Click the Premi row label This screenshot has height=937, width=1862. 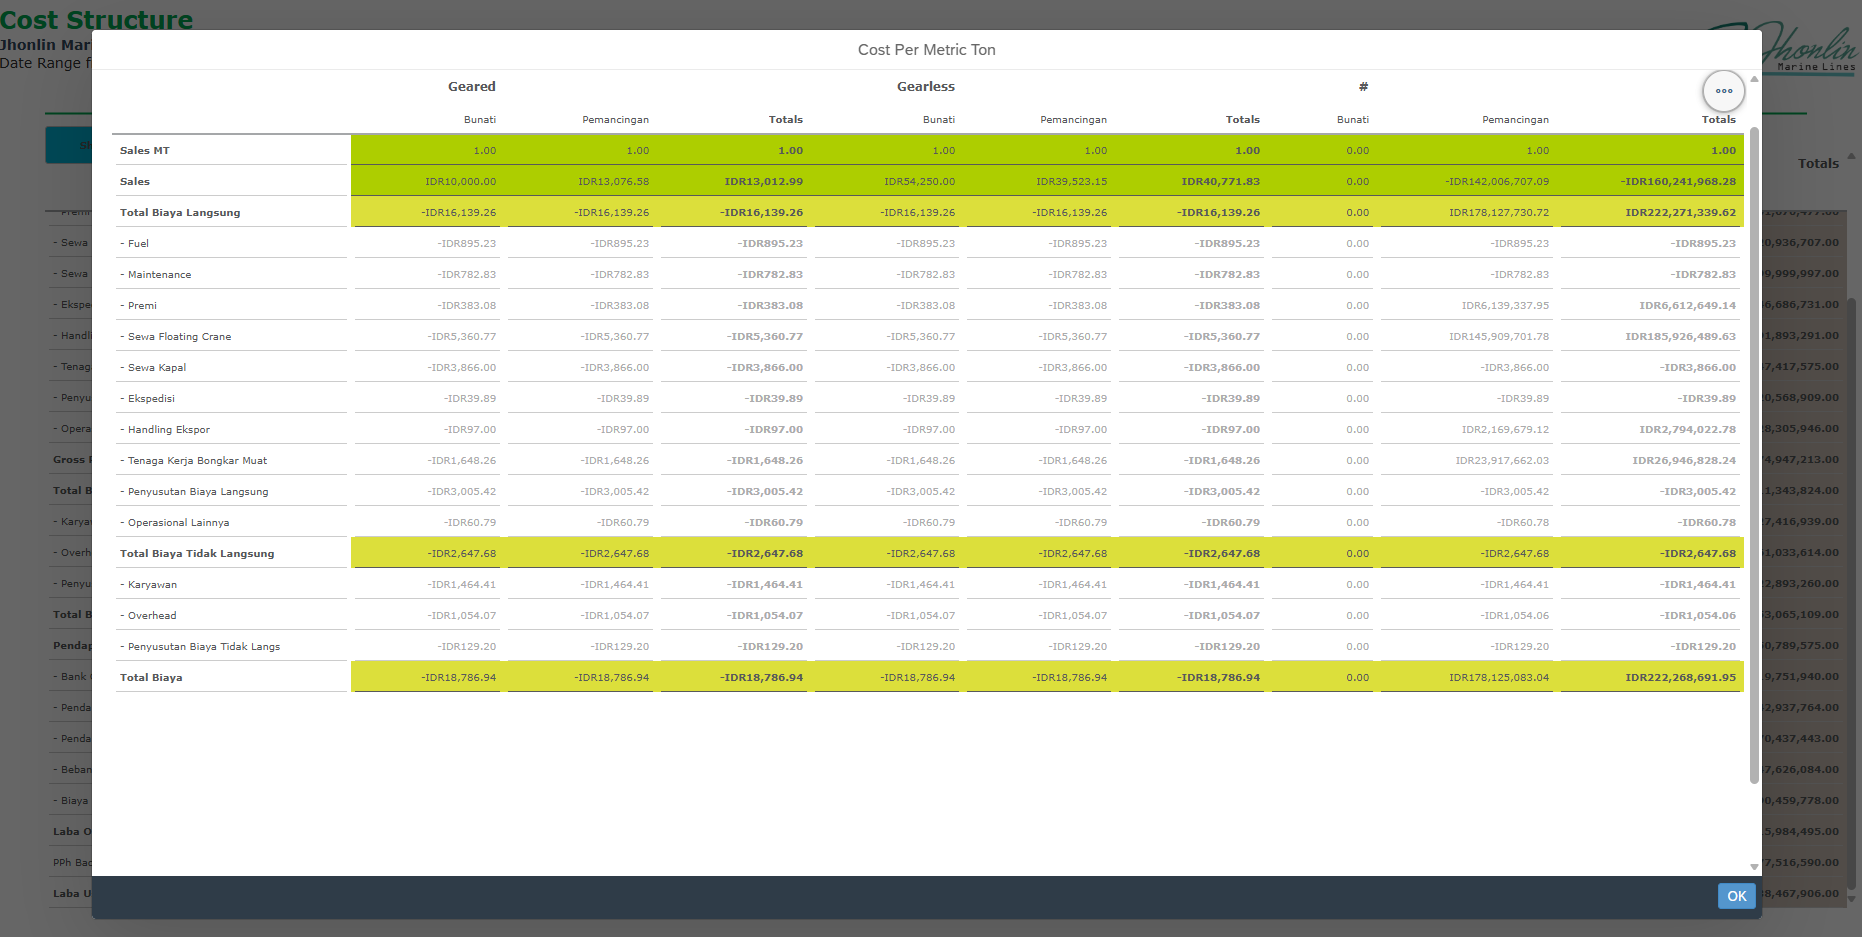pos(138,305)
